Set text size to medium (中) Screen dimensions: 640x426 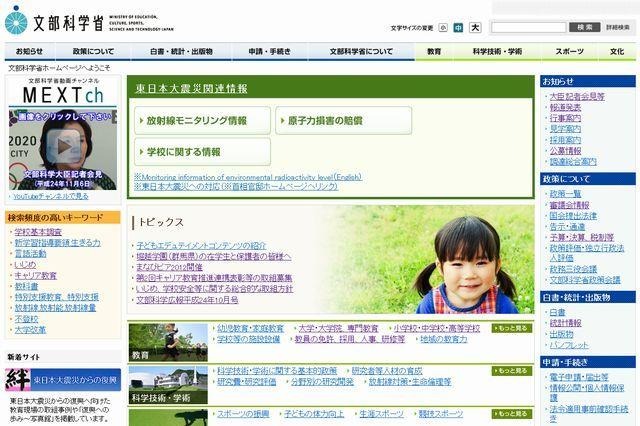[458, 28]
